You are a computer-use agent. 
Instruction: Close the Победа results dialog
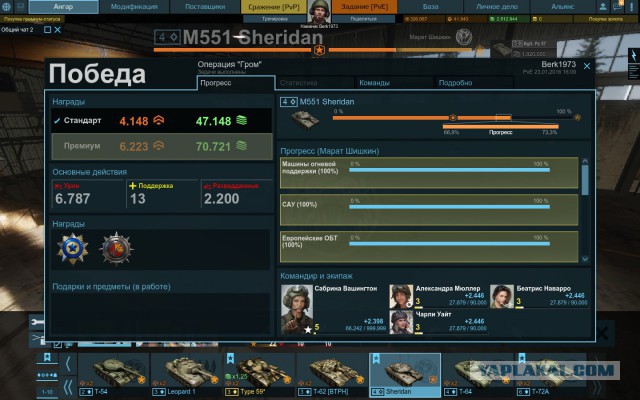tap(587, 66)
